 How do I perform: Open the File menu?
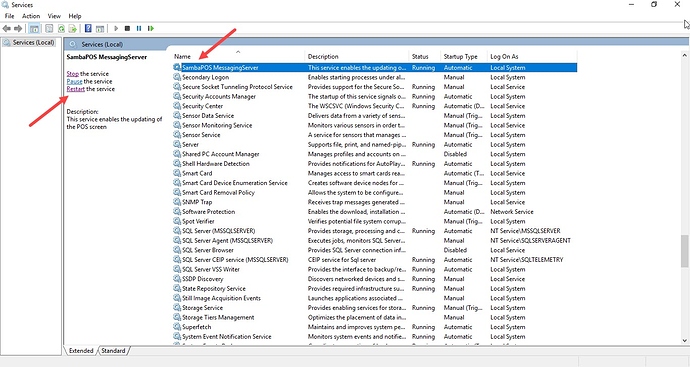click(x=9, y=16)
